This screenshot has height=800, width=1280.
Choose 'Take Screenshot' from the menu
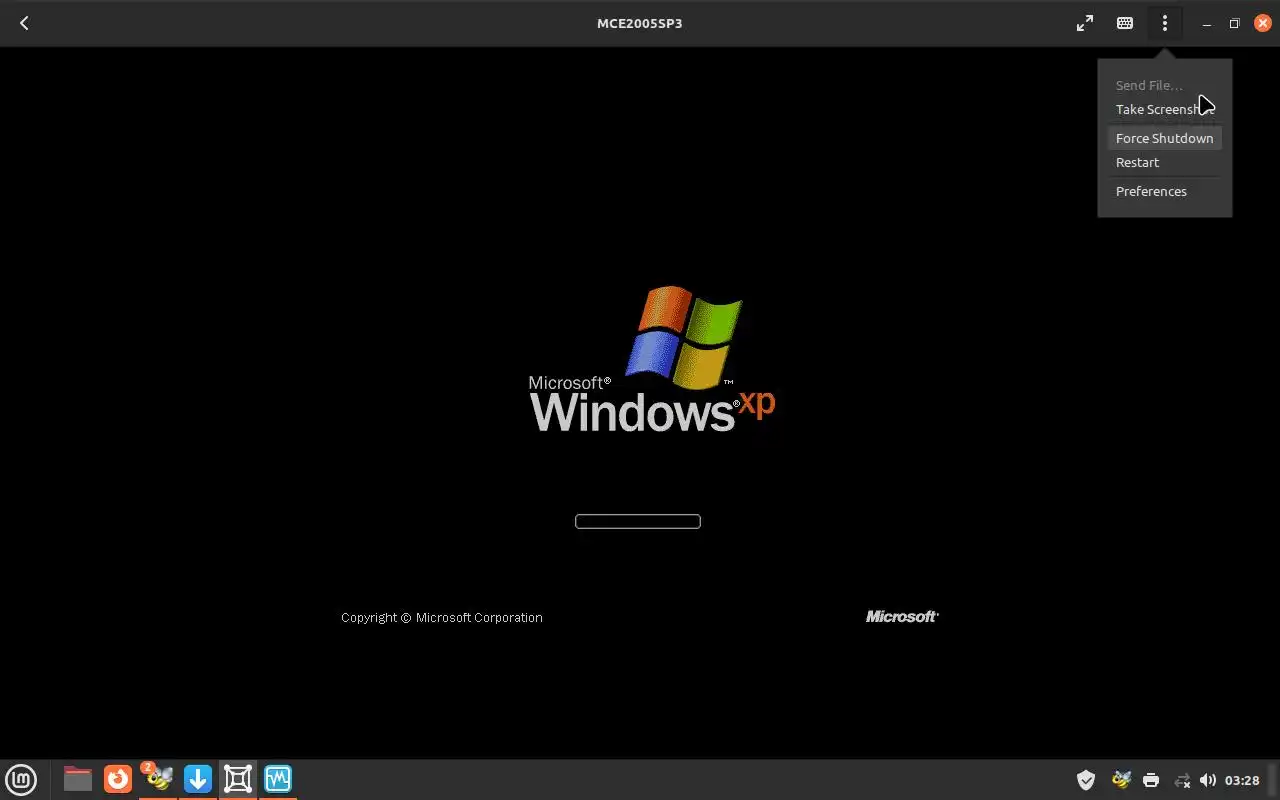coord(1165,109)
